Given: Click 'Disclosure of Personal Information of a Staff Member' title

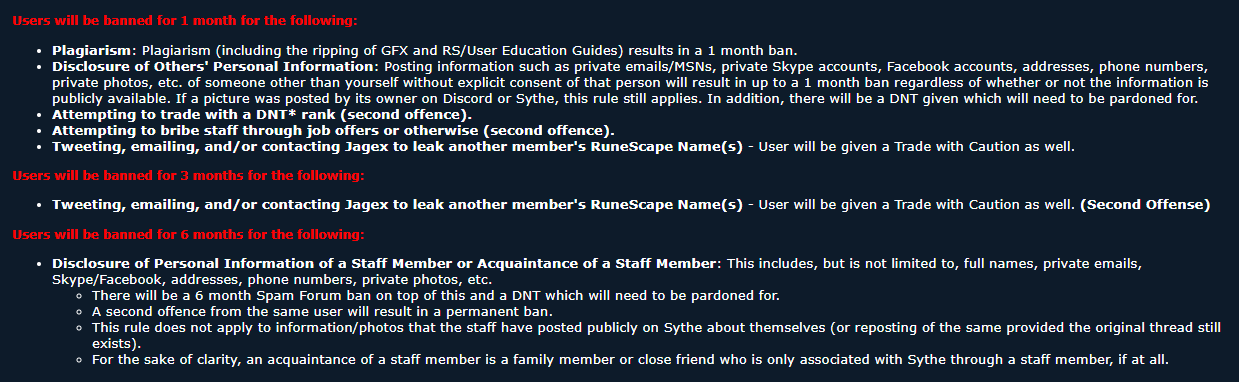Looking at the screenshot, I should point(385,263).
